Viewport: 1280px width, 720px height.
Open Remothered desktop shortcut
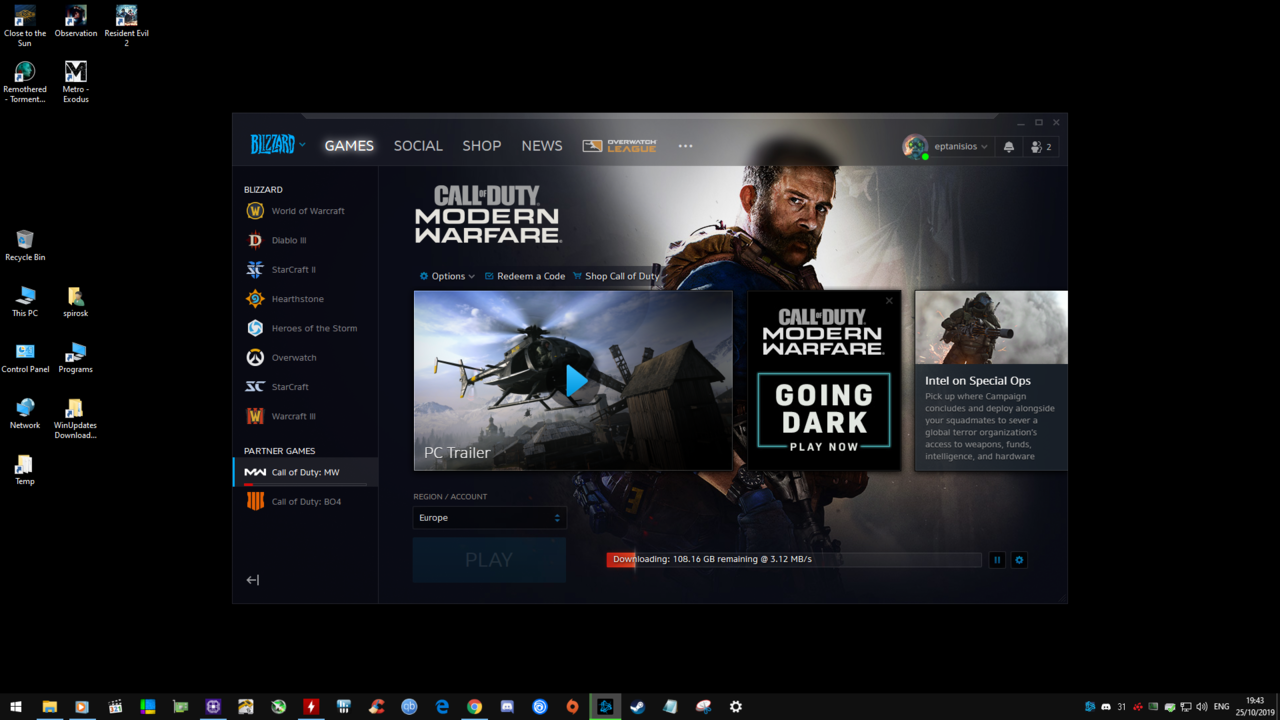(25, 82)
